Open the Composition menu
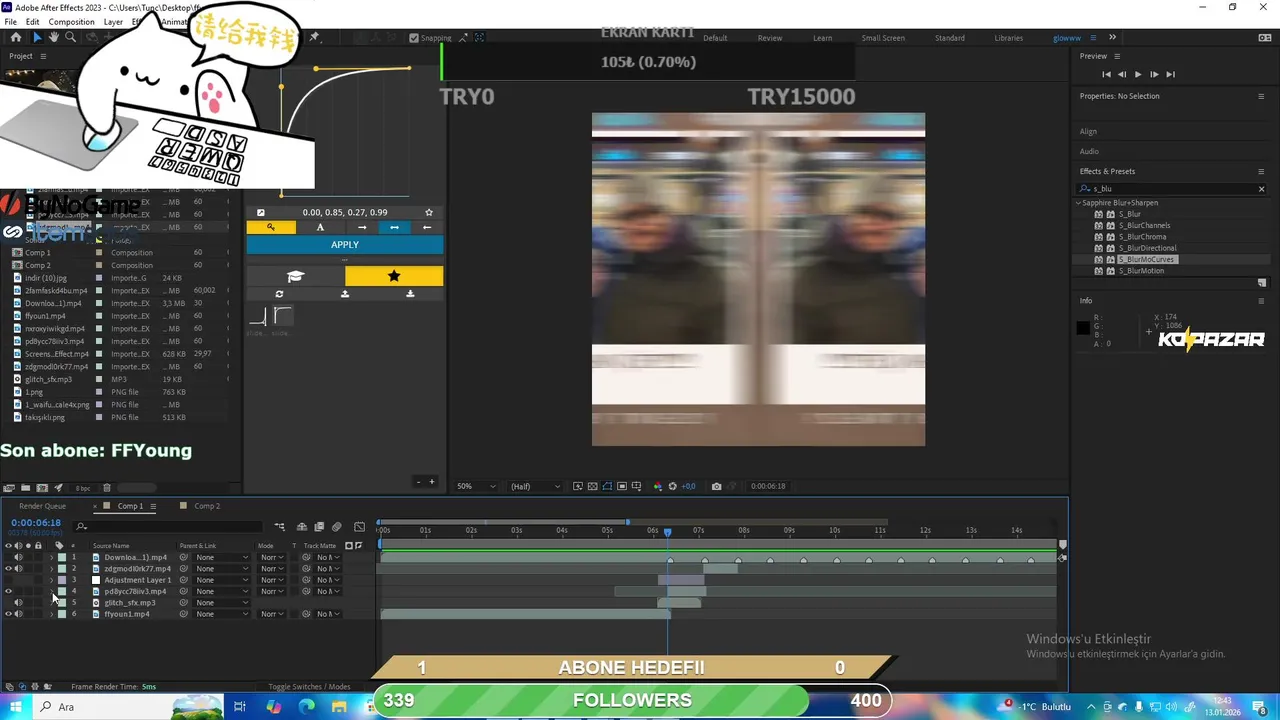This screenshot has width=1280, height=720. [x=71, y=22]
